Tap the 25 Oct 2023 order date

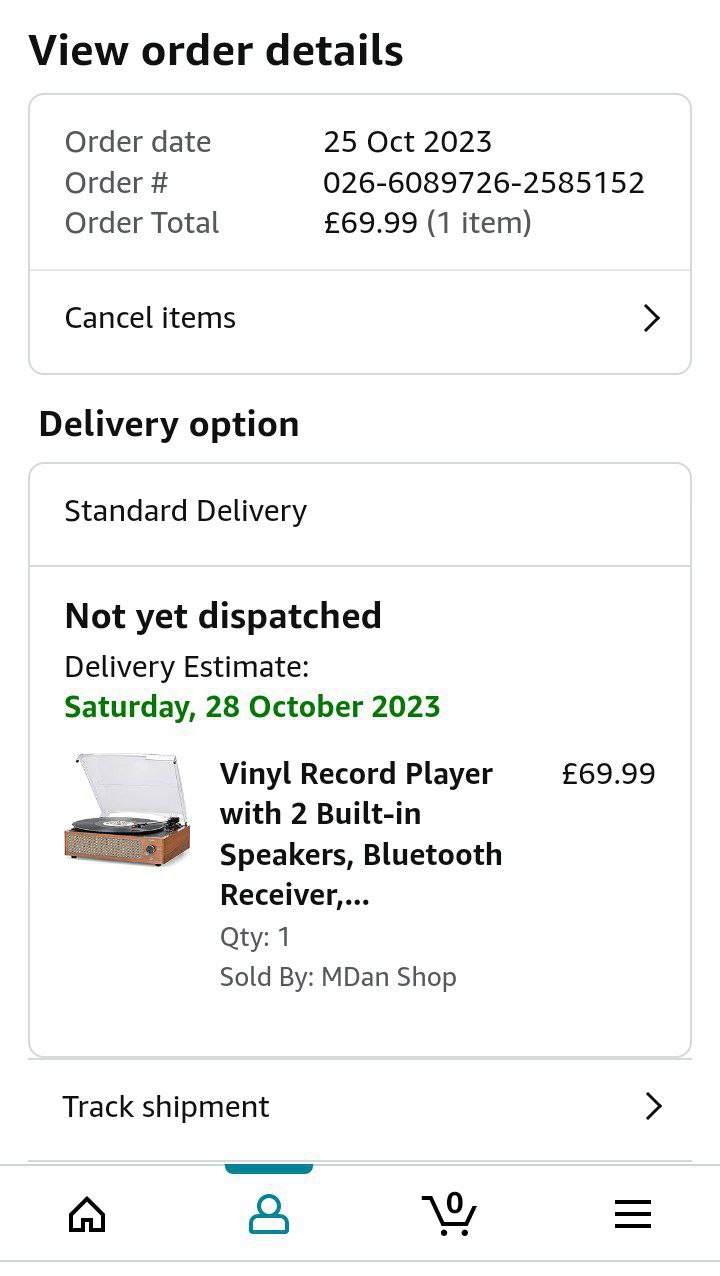(x=407, y=142)
